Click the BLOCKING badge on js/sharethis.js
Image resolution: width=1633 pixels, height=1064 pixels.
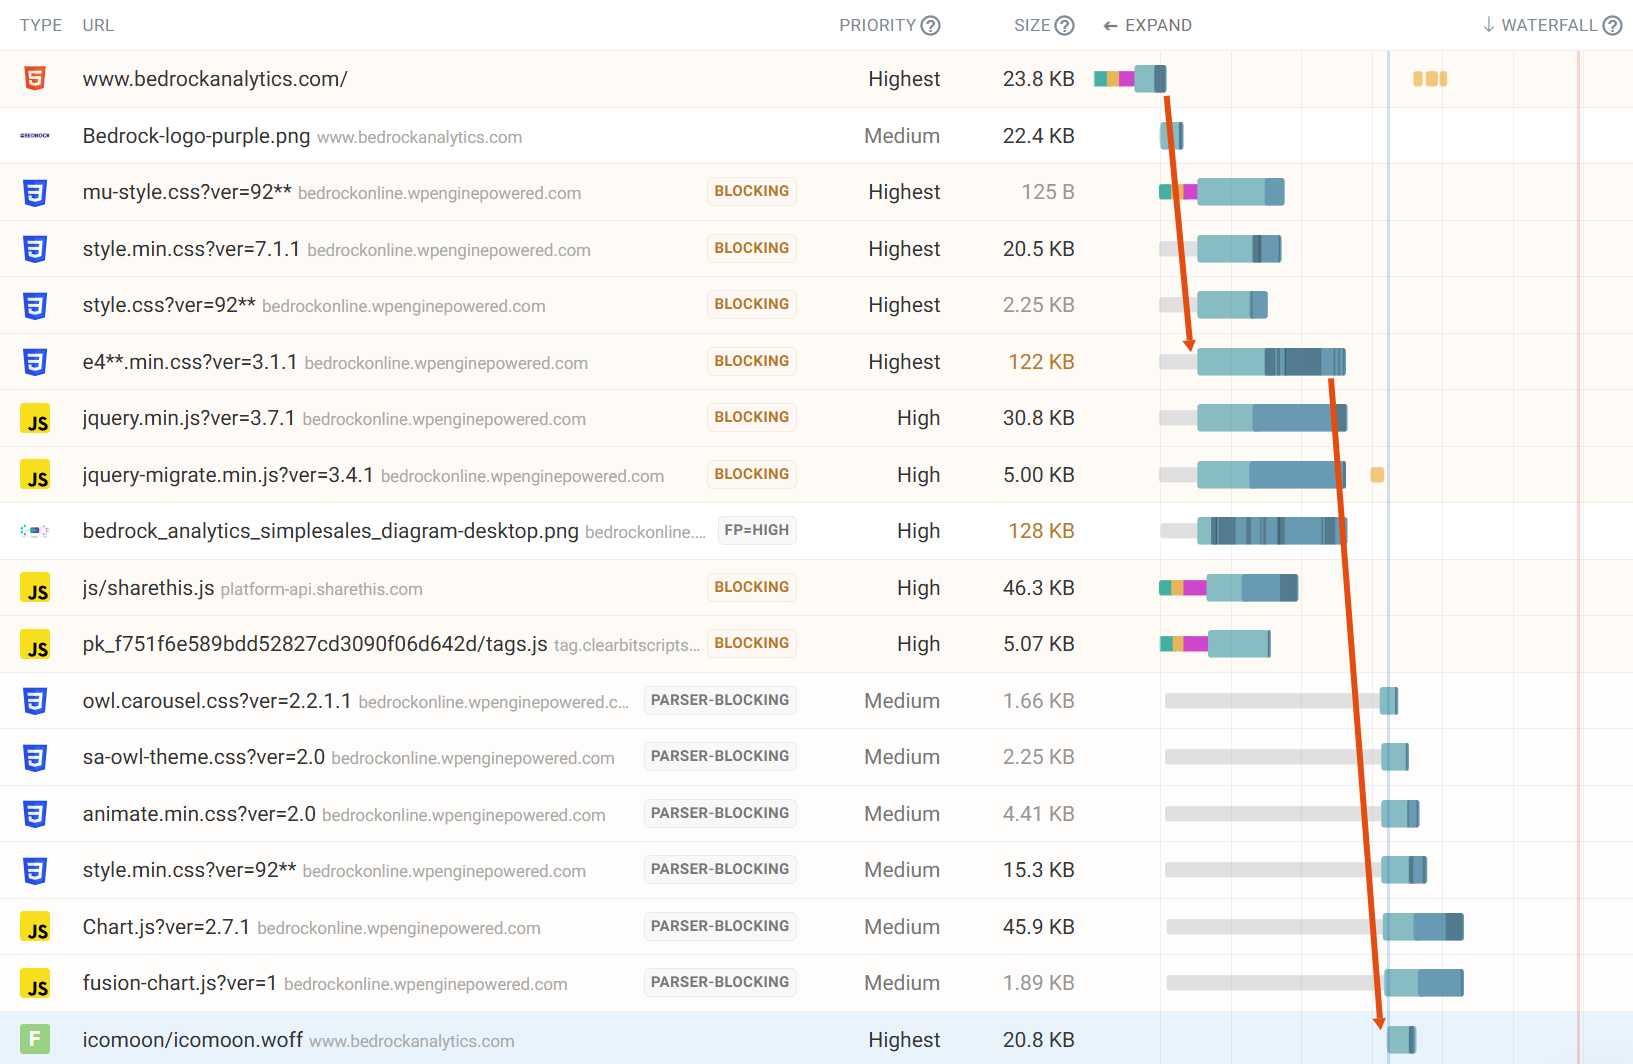coord(752,587)
